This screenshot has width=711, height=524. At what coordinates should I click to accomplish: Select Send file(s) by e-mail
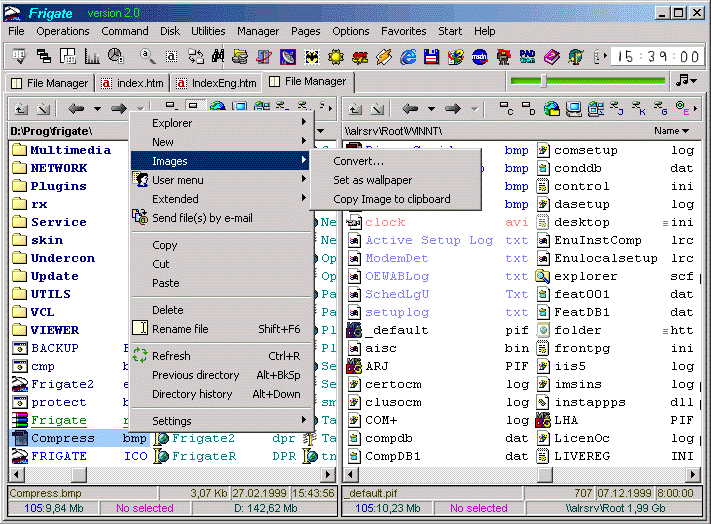[220, 218]
